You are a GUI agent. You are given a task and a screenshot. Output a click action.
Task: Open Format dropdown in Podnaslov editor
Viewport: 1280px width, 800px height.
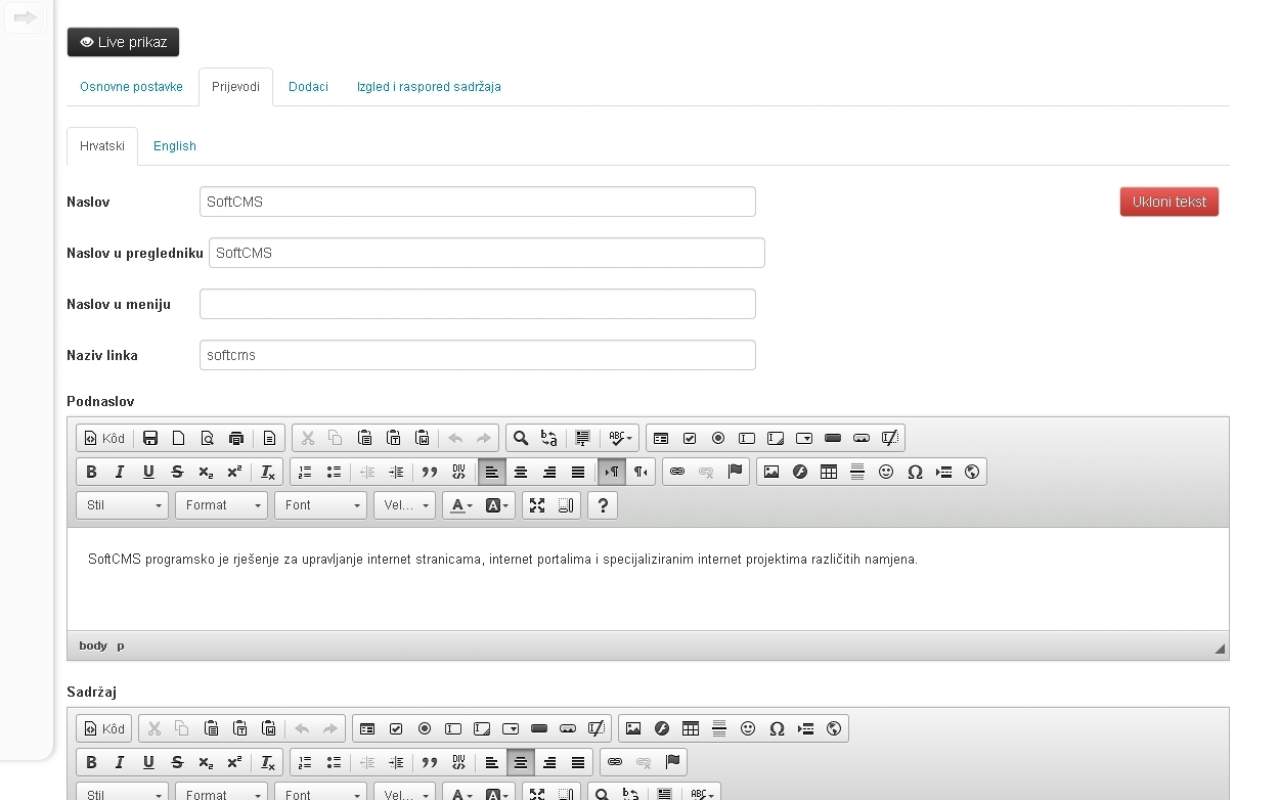(221, 505)
